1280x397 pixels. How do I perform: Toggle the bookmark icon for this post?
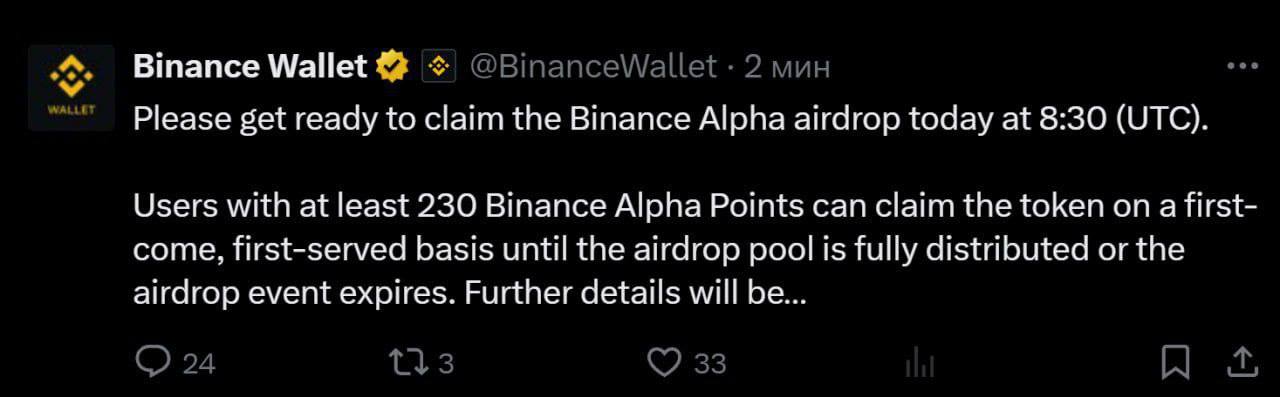pyautogui.click(x=1177, y=362)
